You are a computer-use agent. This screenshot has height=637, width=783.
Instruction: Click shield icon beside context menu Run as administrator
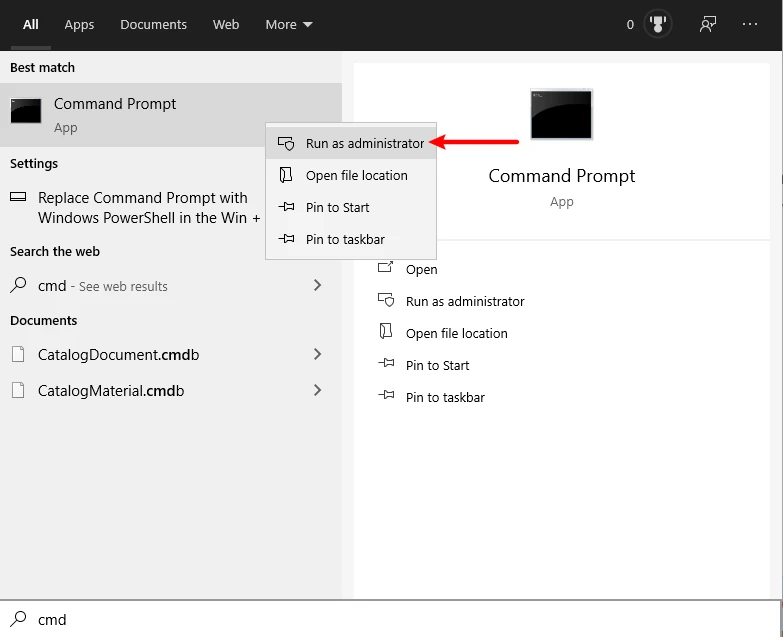[286, 143]
